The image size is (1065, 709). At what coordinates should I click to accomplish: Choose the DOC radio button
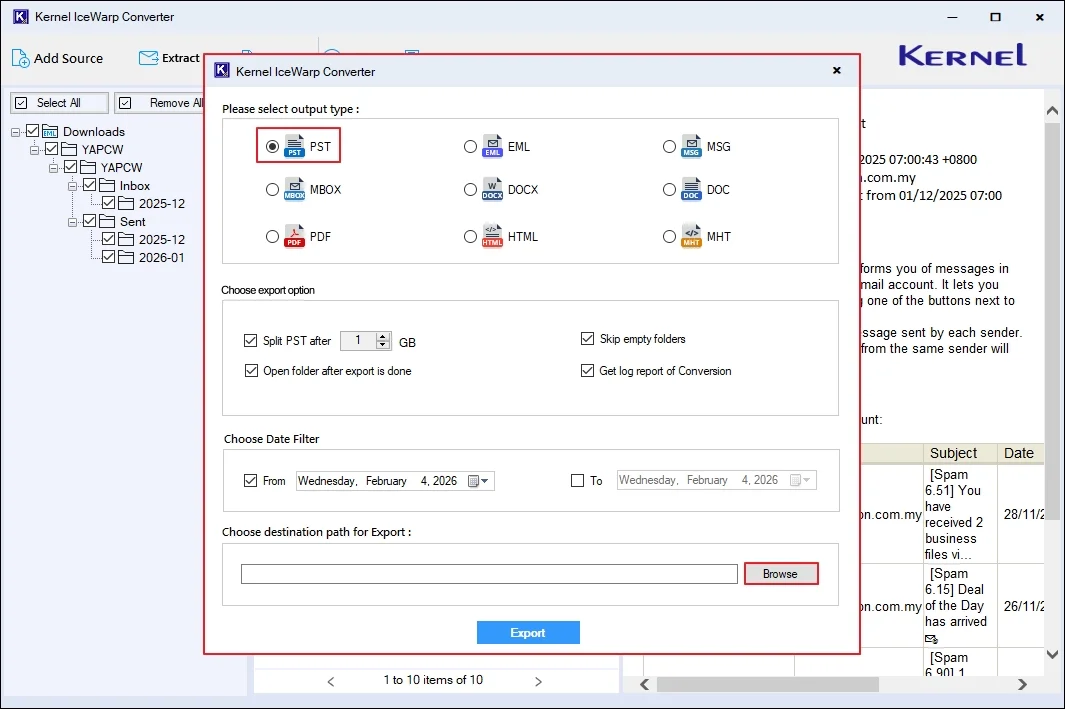(x=670, y=190)
